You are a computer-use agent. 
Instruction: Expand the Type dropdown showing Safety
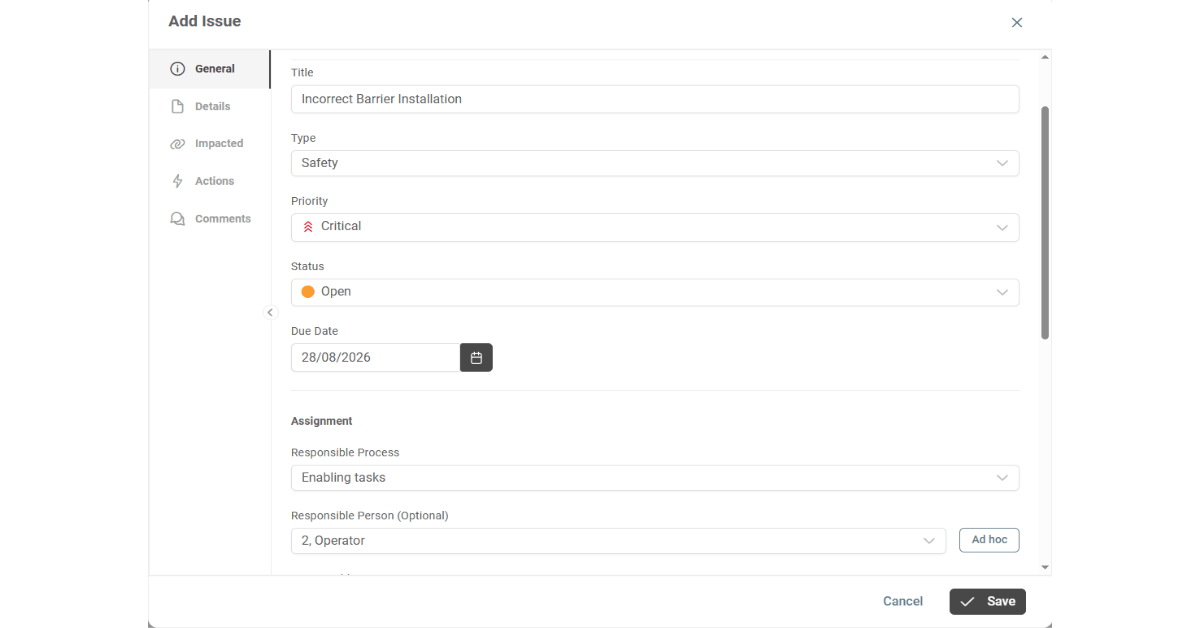[x=655, y=163]
